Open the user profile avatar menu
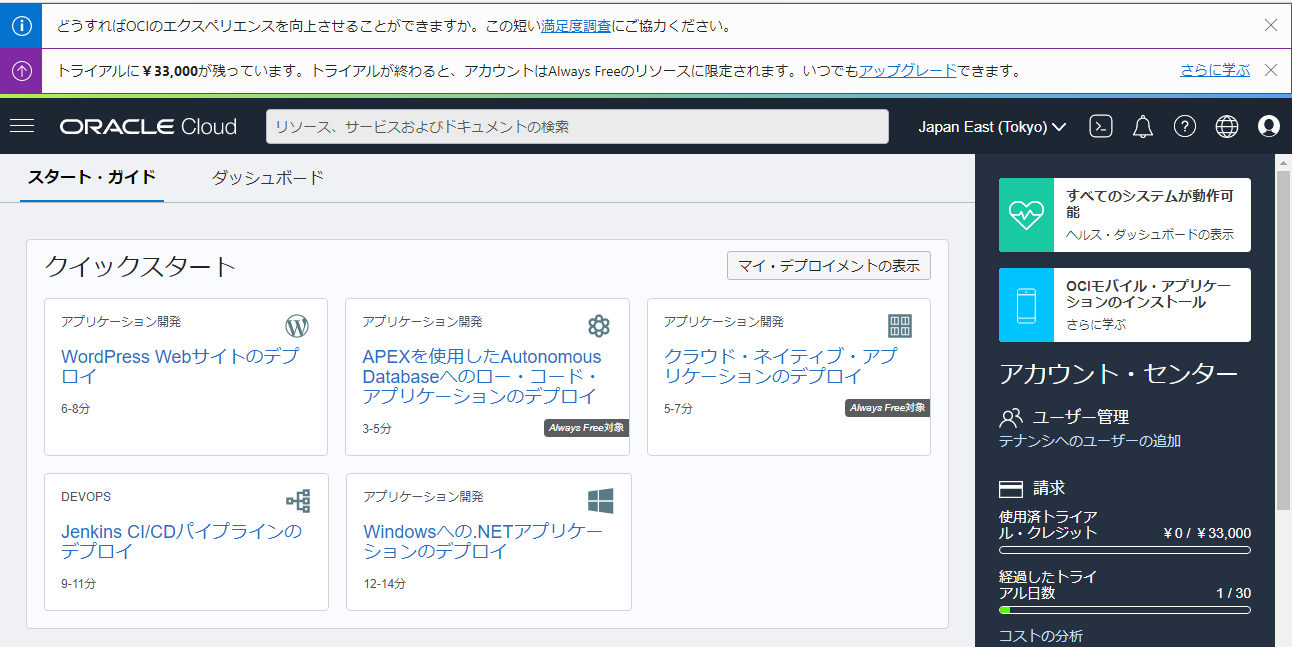1292x647 pixels. [1269, 126]
